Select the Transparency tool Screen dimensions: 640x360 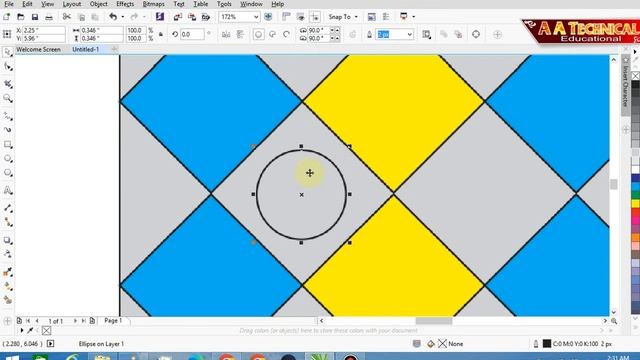(8, 254)
